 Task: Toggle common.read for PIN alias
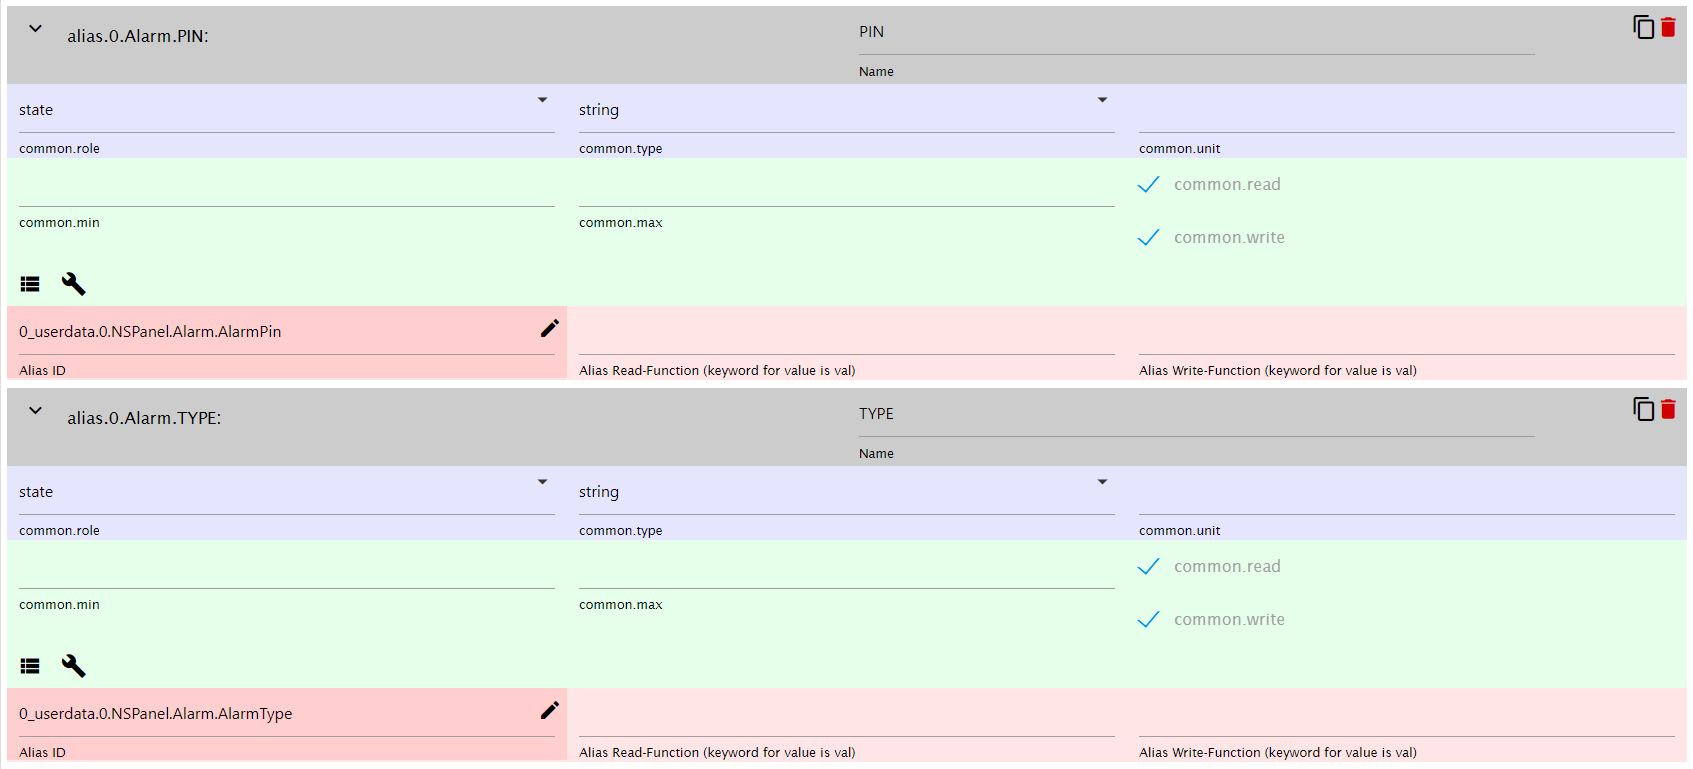(1149, 184)
